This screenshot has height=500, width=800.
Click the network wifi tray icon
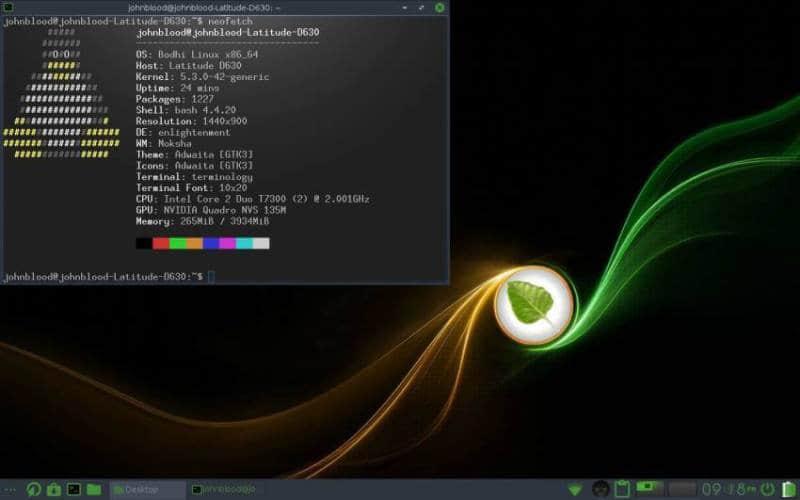tap(575, 489)
